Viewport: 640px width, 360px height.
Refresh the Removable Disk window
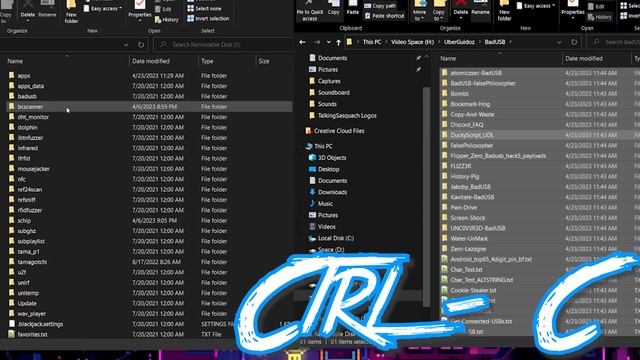tap(141, 44)
